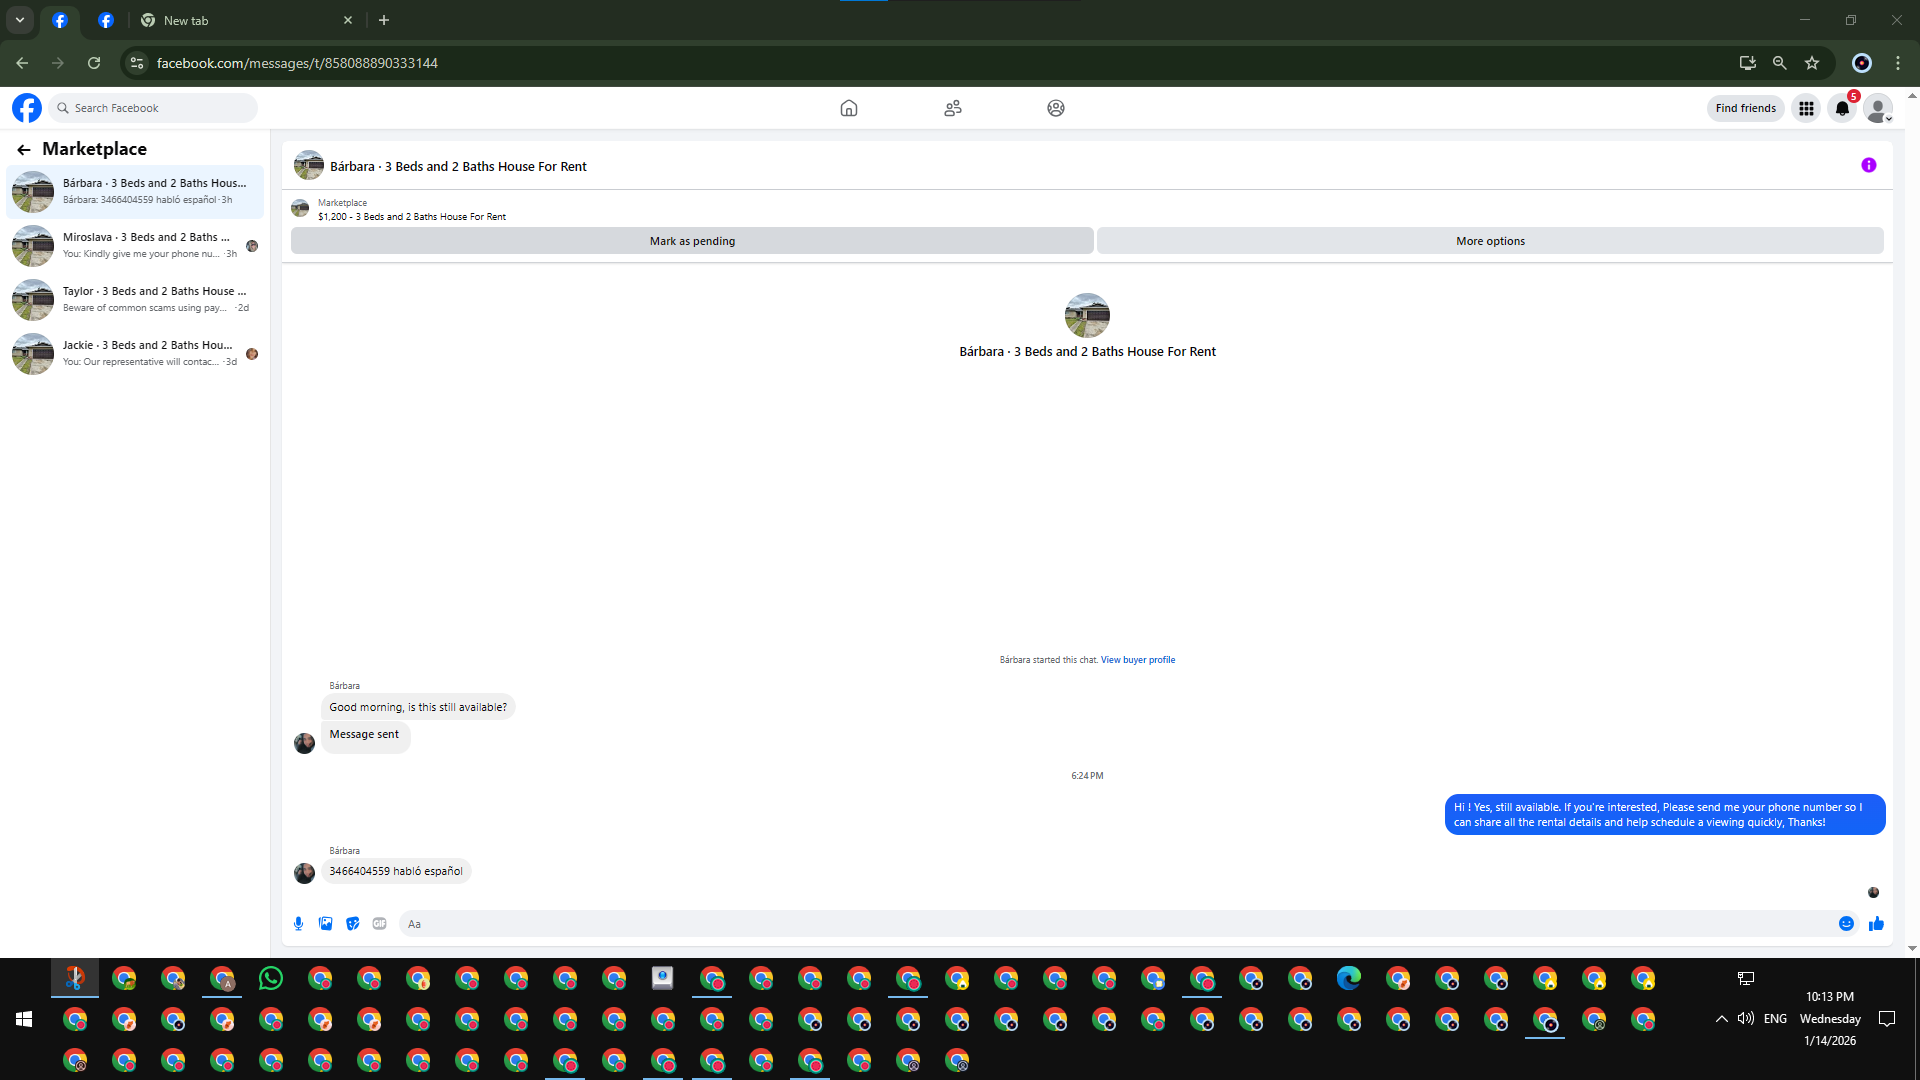This screenshot has width=1920, height=1080.
Task: Mark listing as pending
Action: coord(692,241)
